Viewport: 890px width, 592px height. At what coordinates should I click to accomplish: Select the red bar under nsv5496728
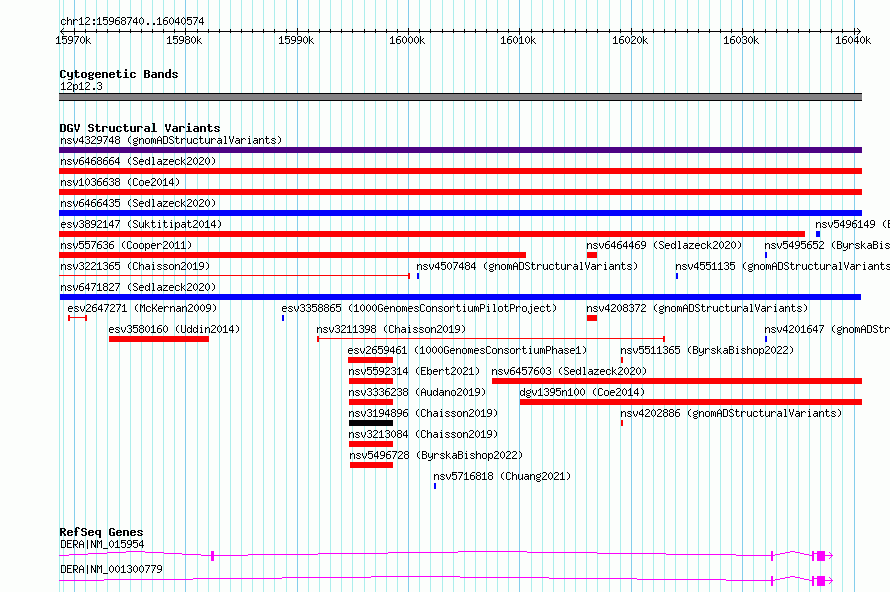pos(371,465)
